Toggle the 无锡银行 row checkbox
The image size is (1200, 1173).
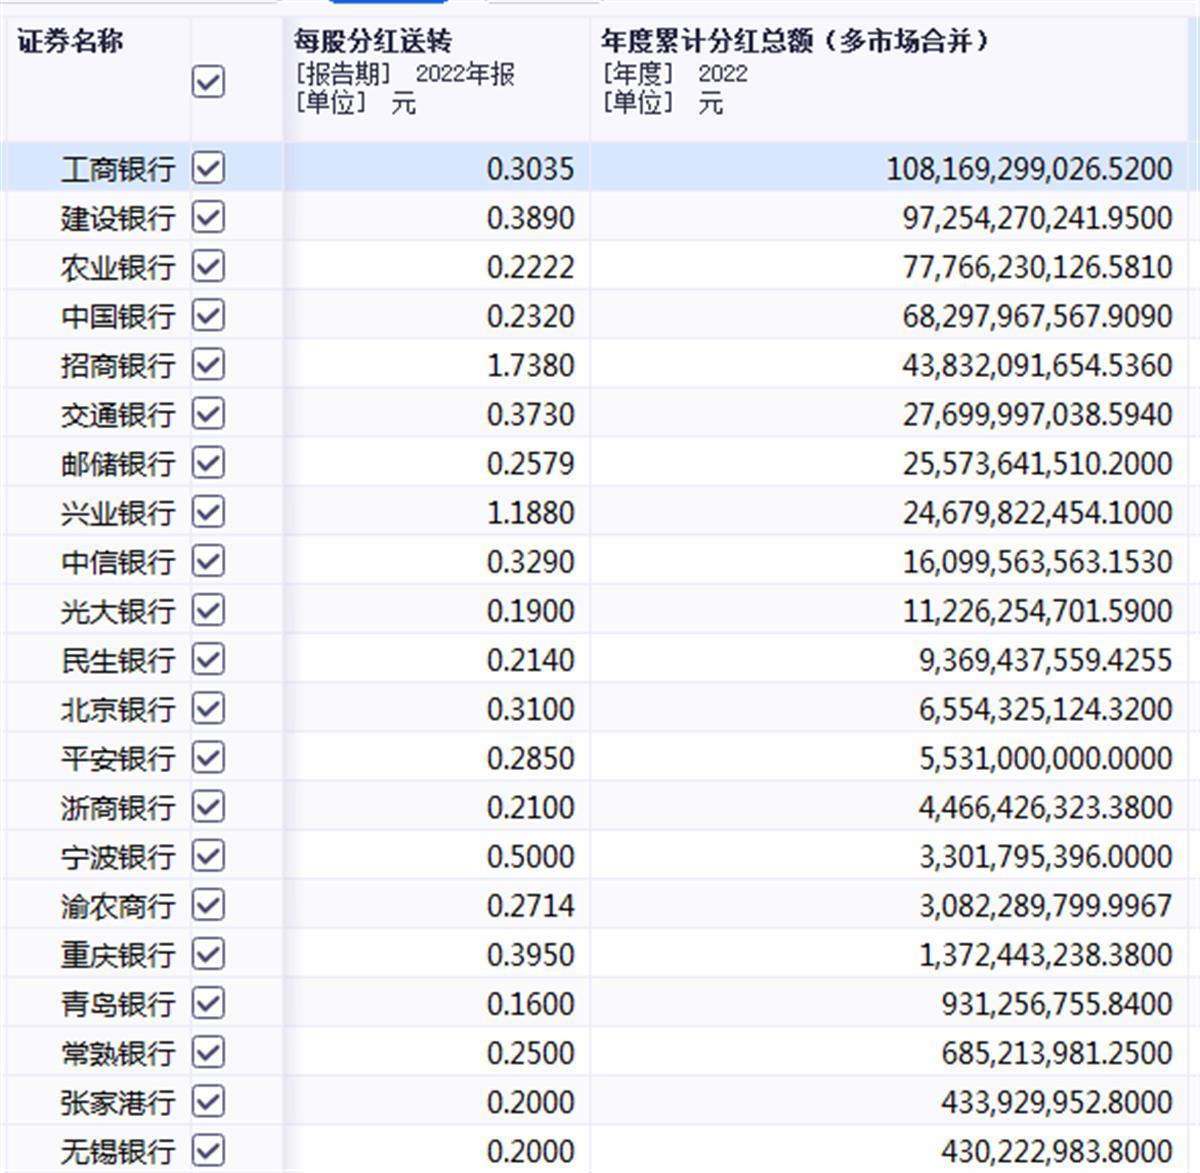(208, 1150)
